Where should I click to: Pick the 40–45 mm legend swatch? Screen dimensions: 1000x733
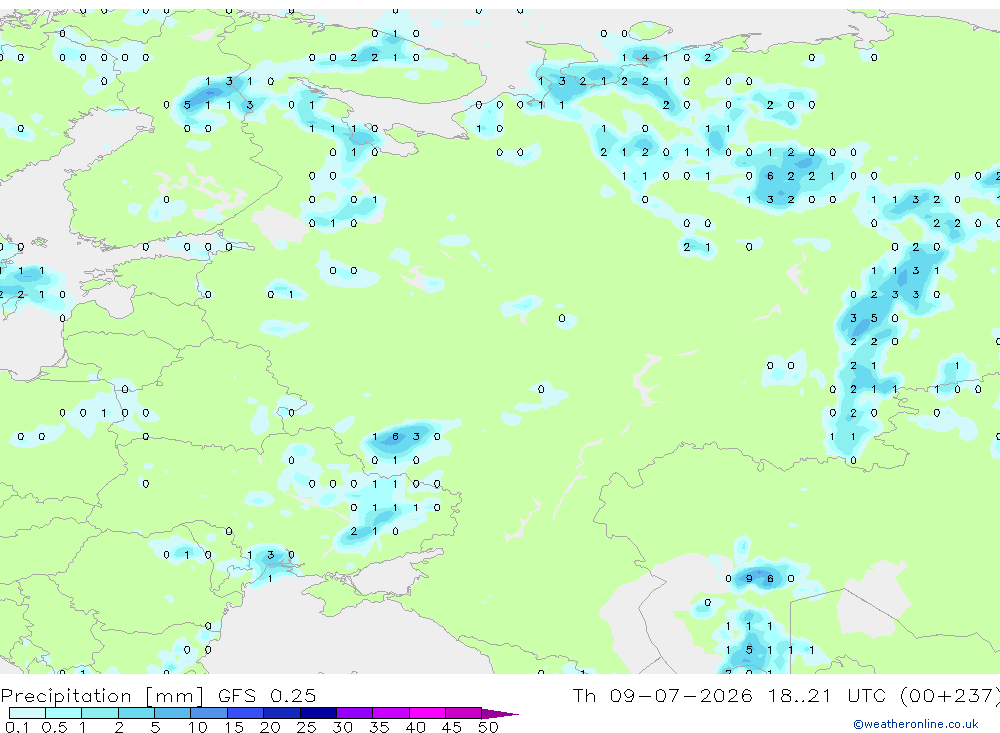pos(427,713)
